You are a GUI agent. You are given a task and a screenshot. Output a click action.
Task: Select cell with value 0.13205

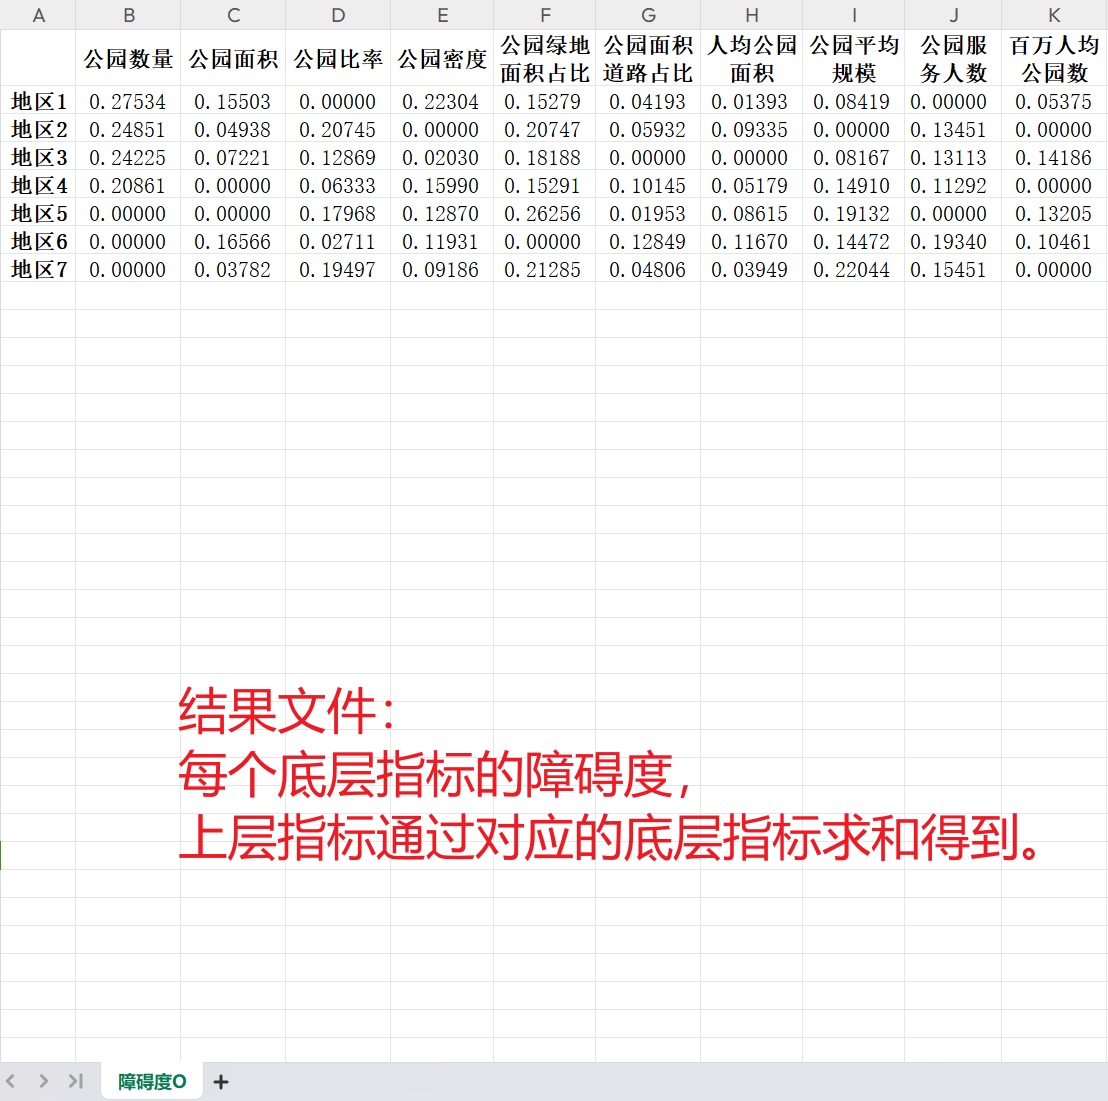pos(1054,213)
